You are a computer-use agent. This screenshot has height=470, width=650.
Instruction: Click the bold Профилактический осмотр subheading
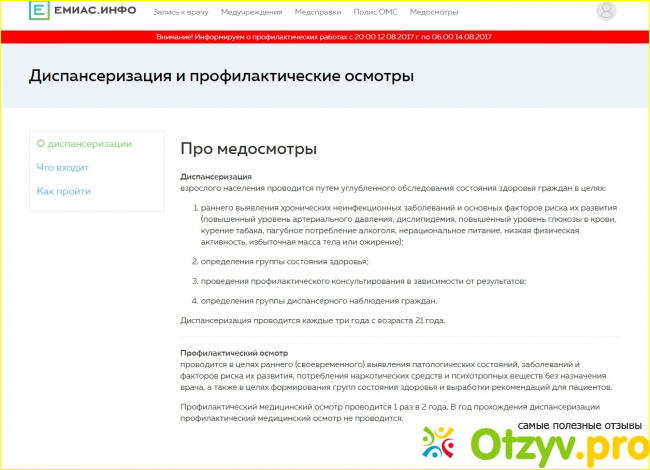[233, 353]
